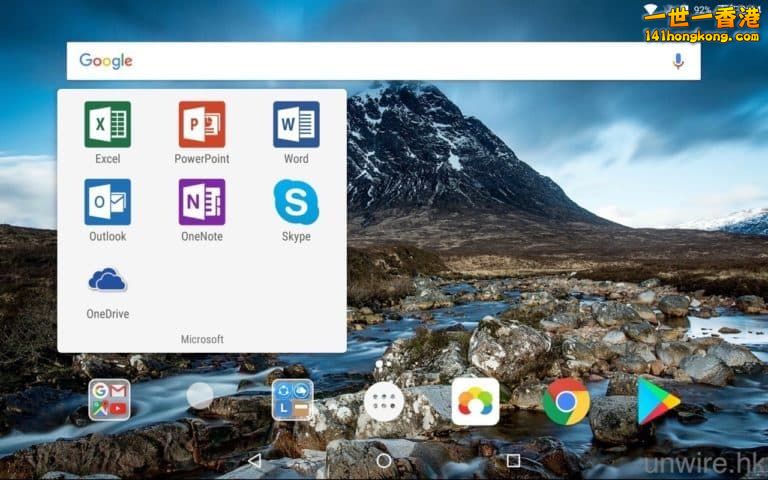Screen dimensions: 768x480
Task: Open Chrome browser
Action: pos(566,402)
